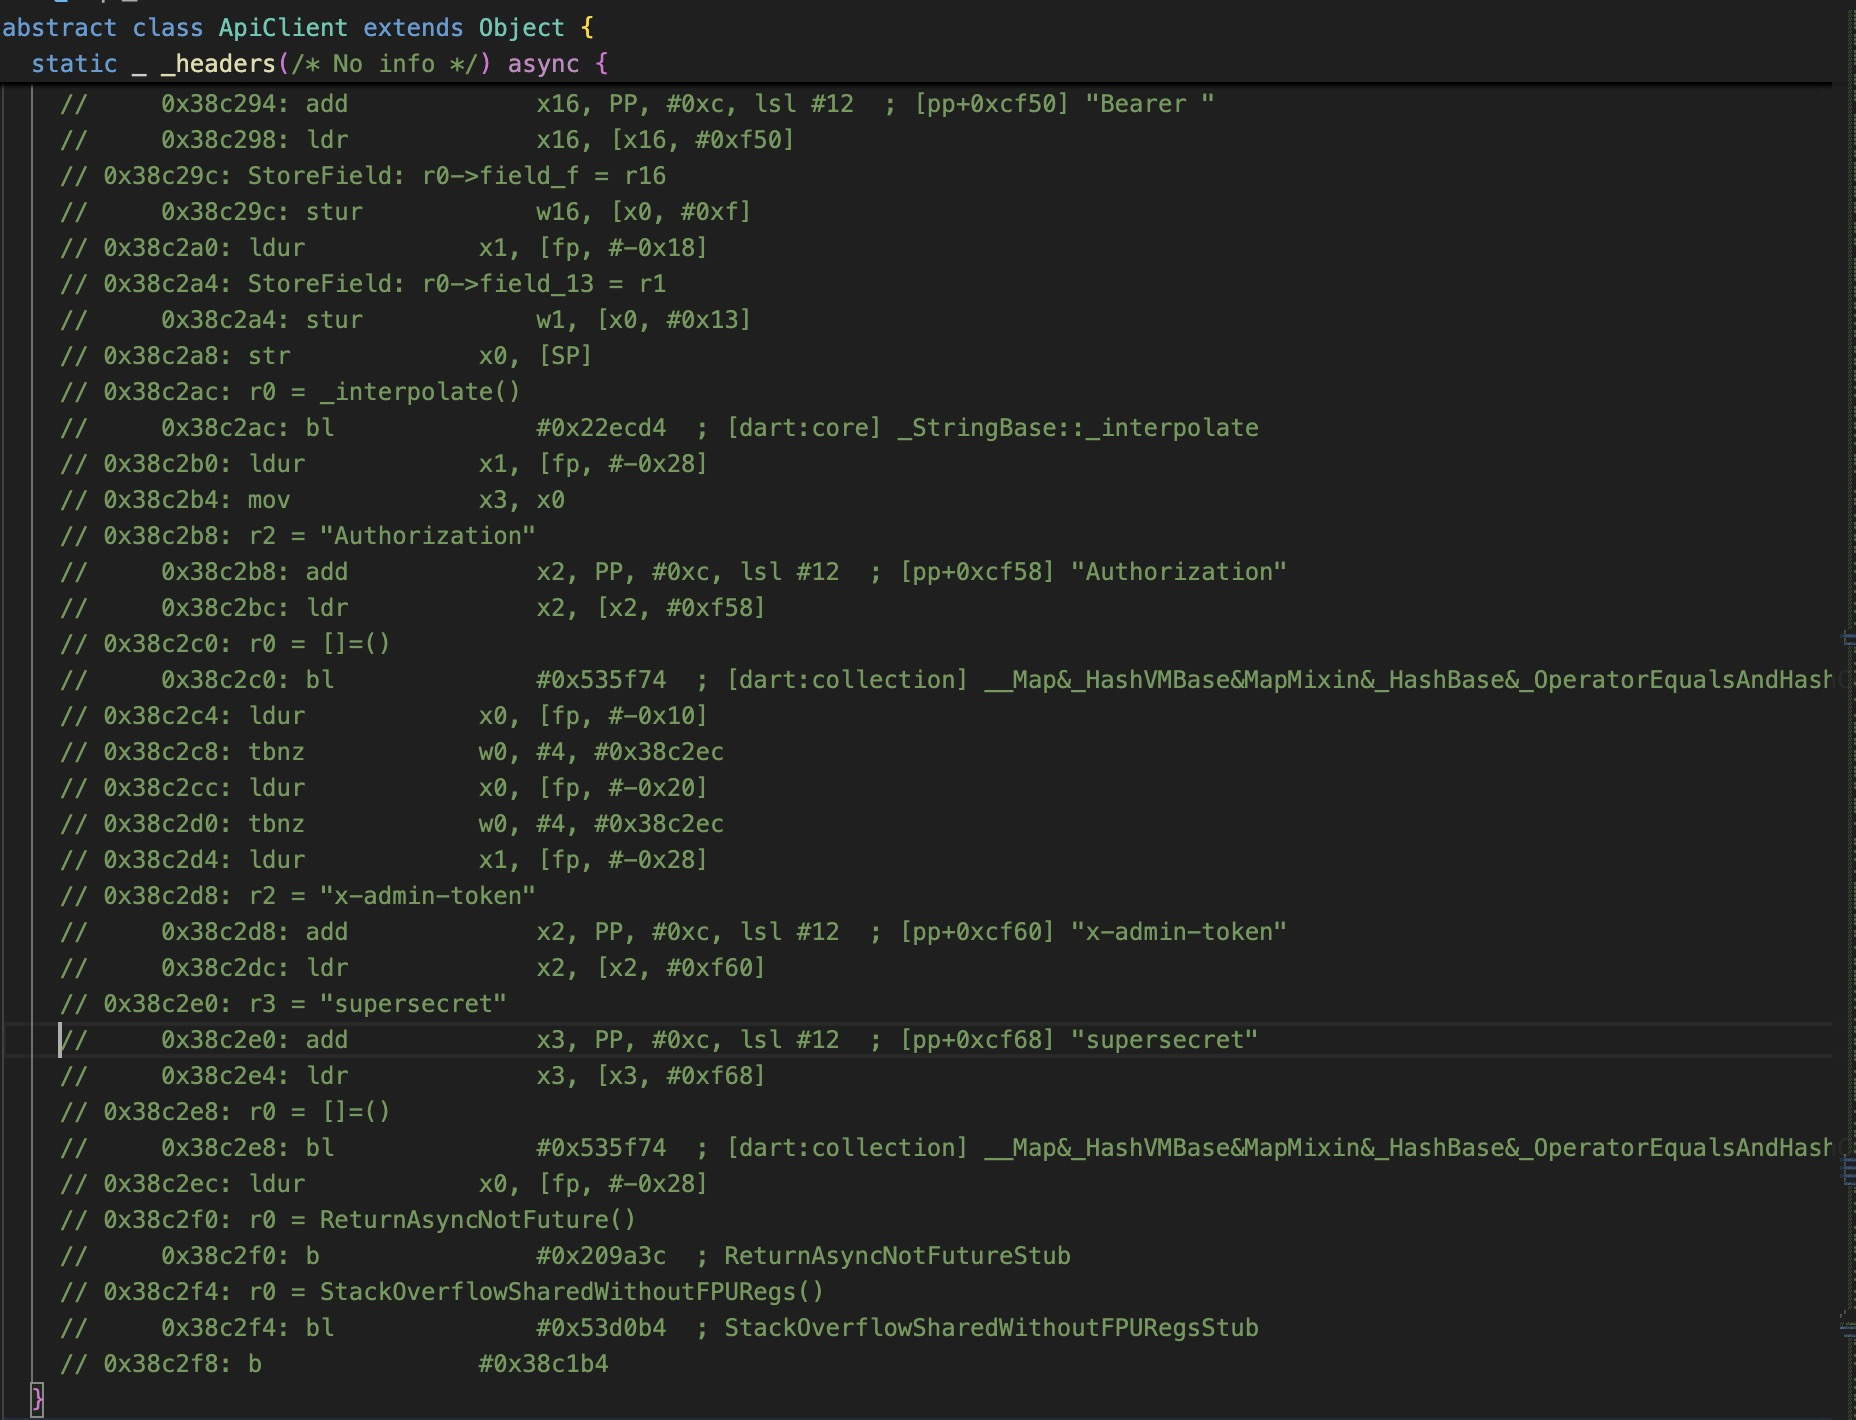The height and width of the screenshot is (1420, 1856).
Task: Click the closing brace at the file end
Action: pos(37,1399)
